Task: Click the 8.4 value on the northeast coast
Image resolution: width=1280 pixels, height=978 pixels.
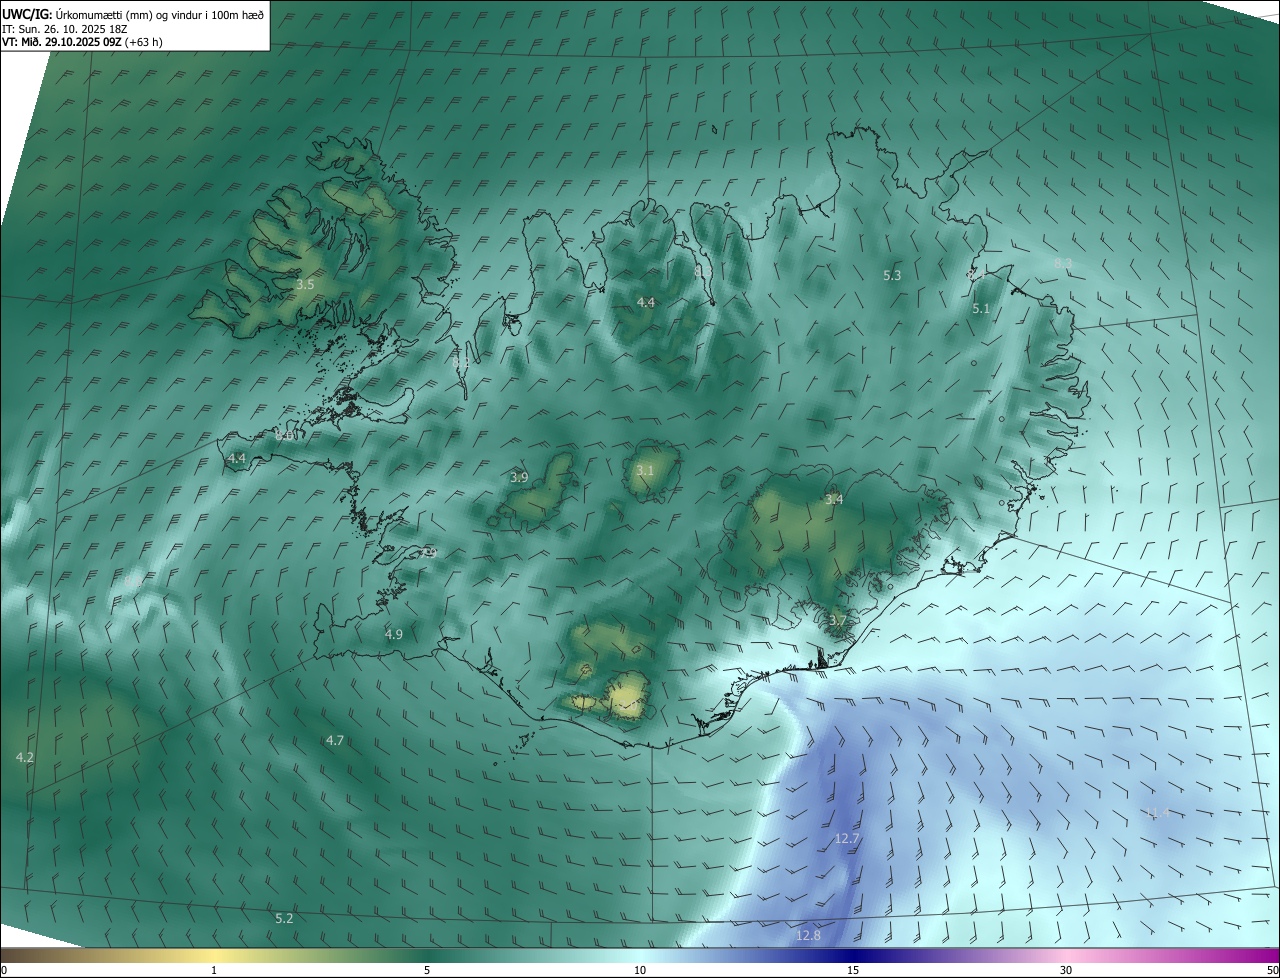Action: pos(976,273)
